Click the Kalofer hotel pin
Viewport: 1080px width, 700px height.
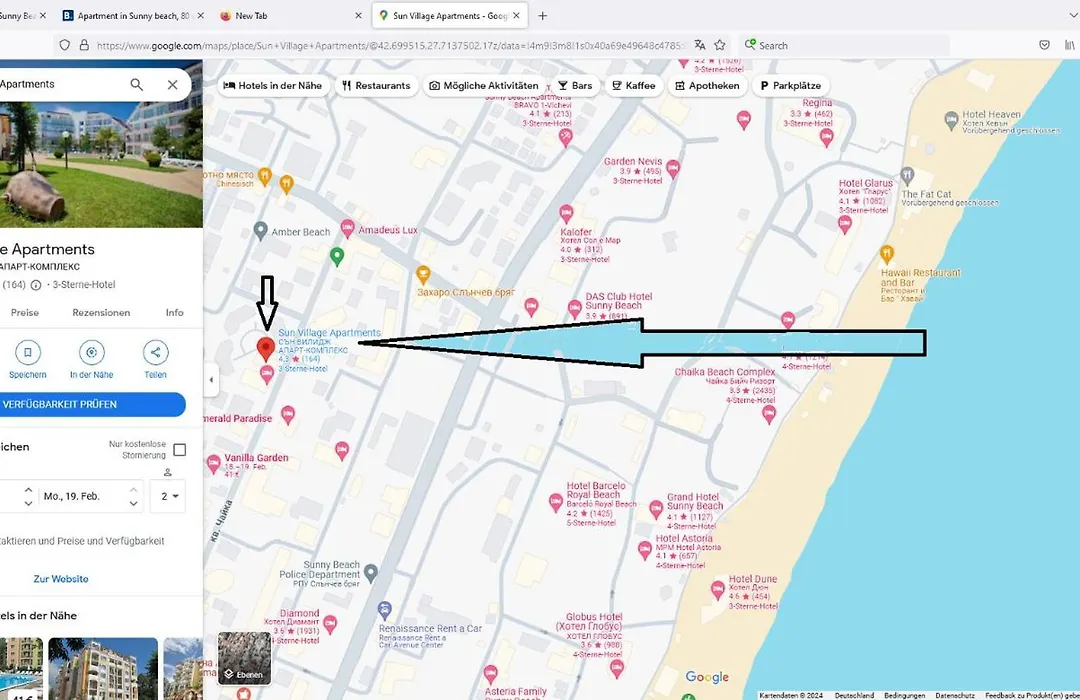point(566,212)
